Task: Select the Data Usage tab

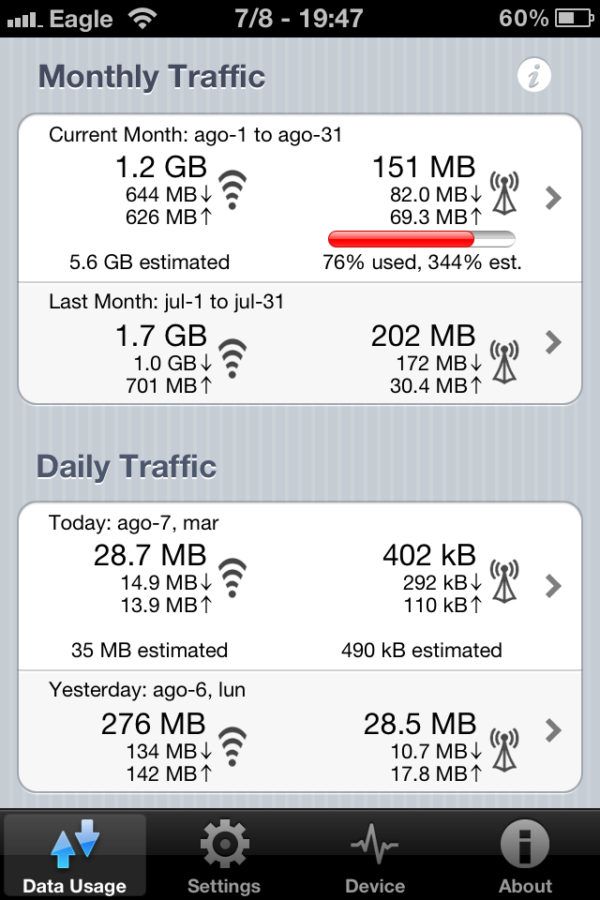Action: click(x=75, y=855)
